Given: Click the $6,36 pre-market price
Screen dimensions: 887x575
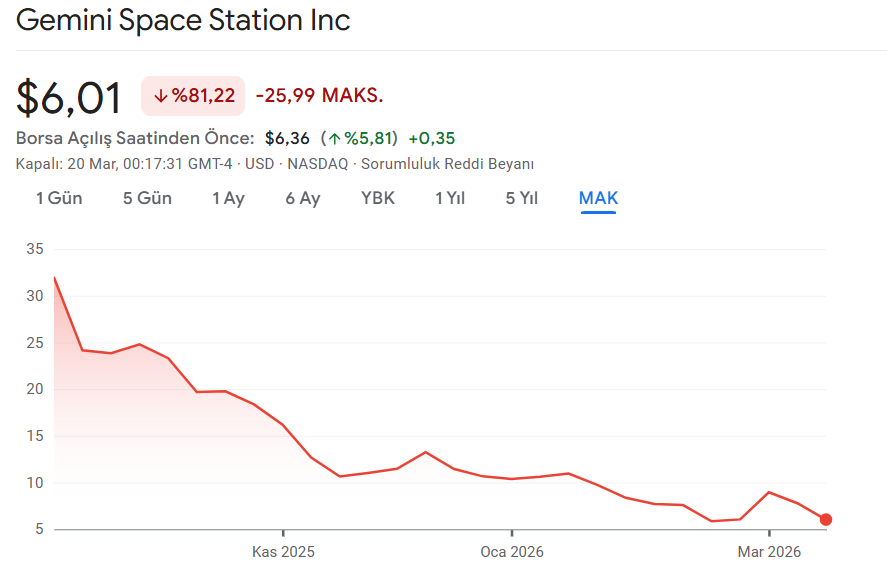Looking at the screenshot, I should 287,138.
